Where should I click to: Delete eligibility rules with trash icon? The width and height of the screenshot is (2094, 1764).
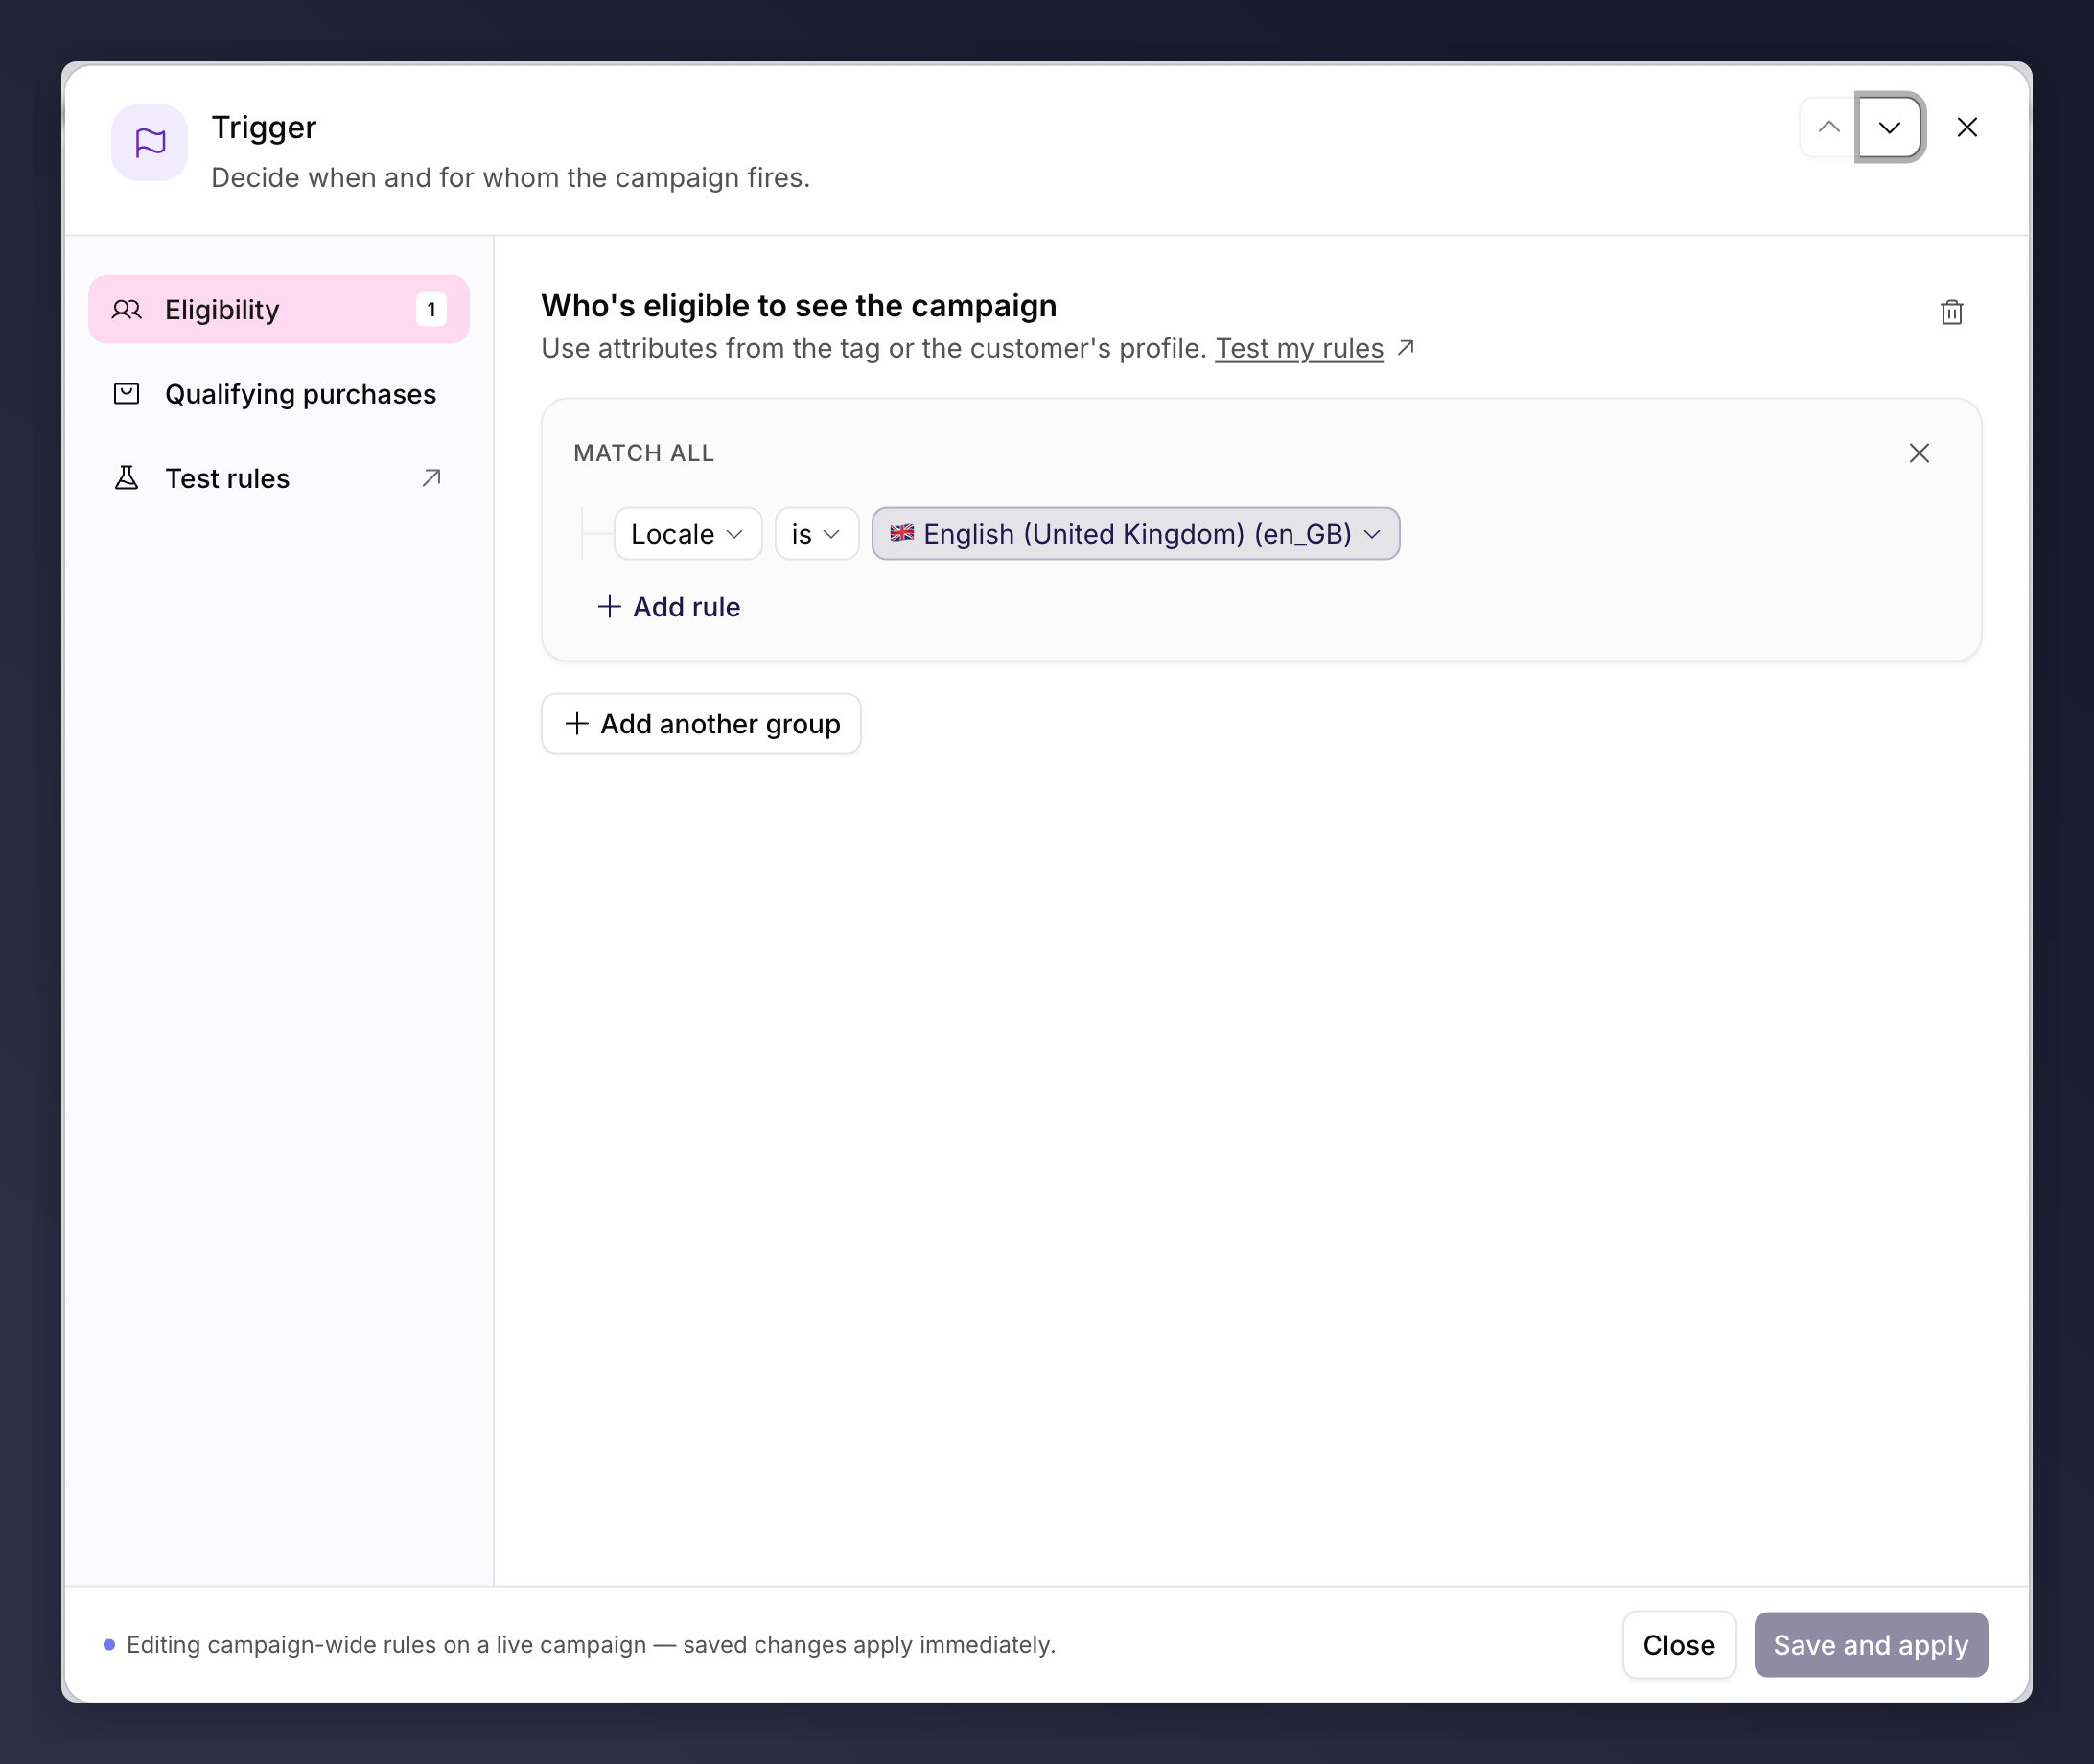point(1951,312)
